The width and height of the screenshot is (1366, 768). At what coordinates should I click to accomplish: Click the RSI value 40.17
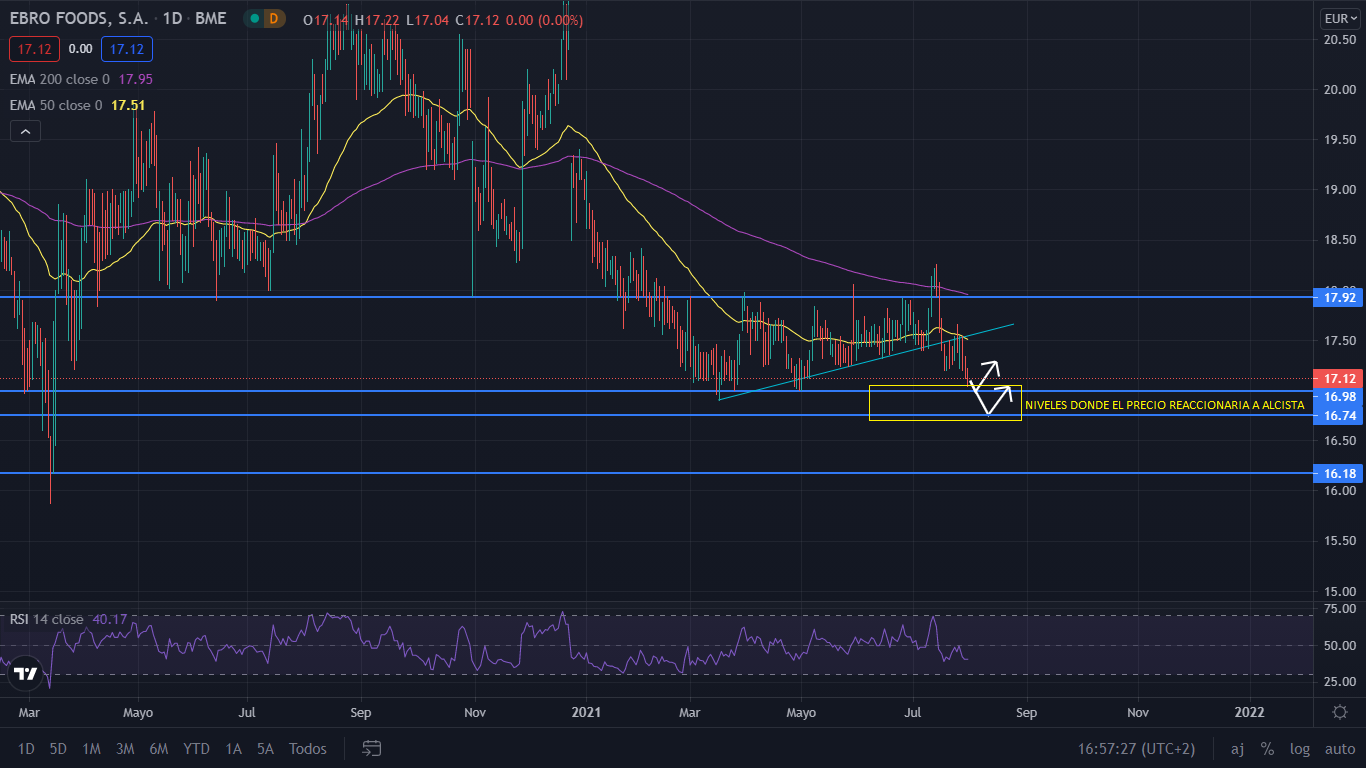pos(109,619)
